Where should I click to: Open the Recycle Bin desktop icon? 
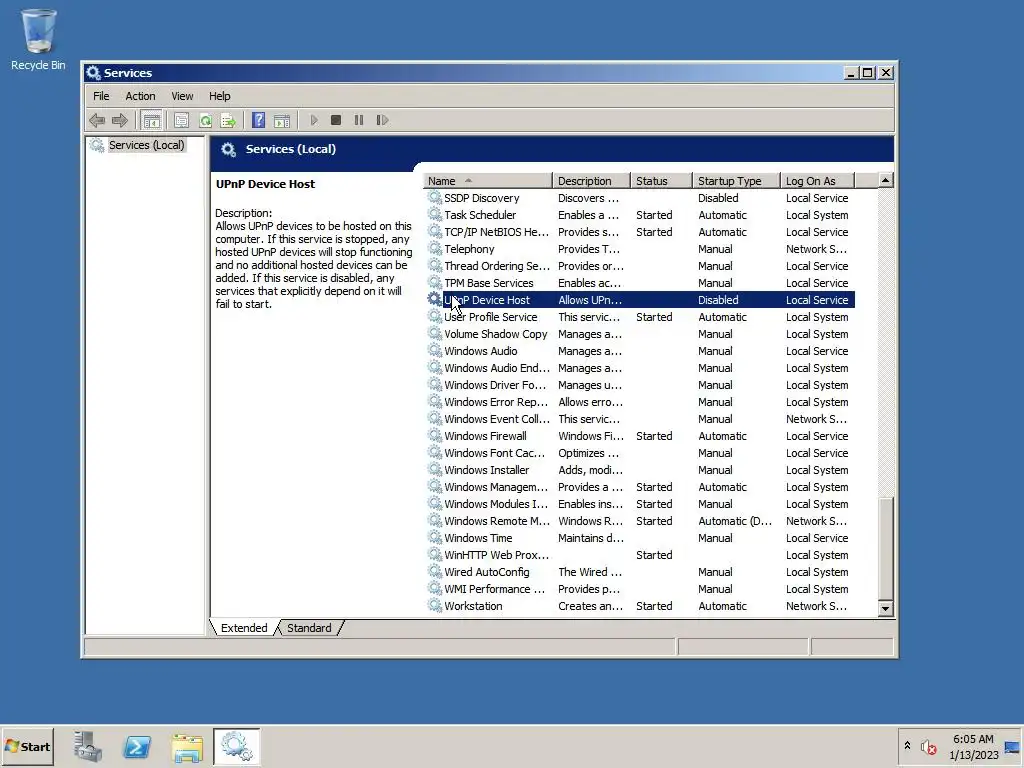click(x=38, y=39)
